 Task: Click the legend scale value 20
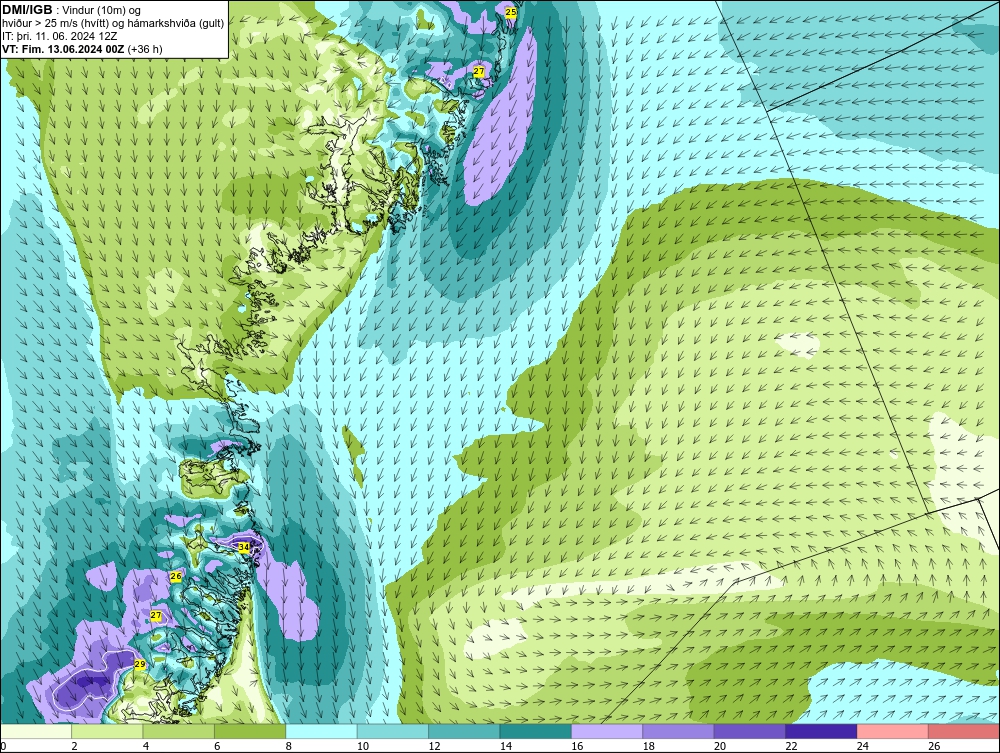[x=720, y=747]
